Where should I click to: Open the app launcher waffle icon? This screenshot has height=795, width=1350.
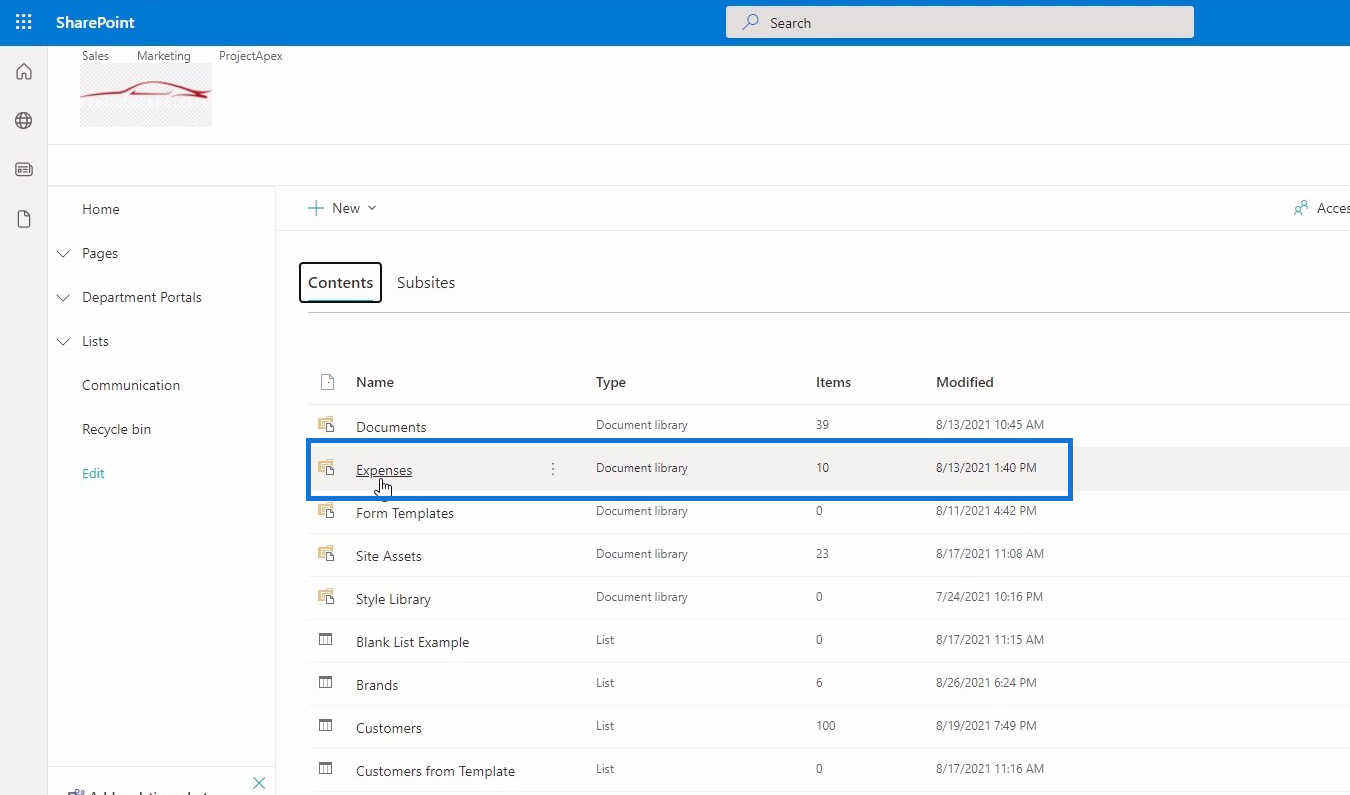(x=24, y=22)
